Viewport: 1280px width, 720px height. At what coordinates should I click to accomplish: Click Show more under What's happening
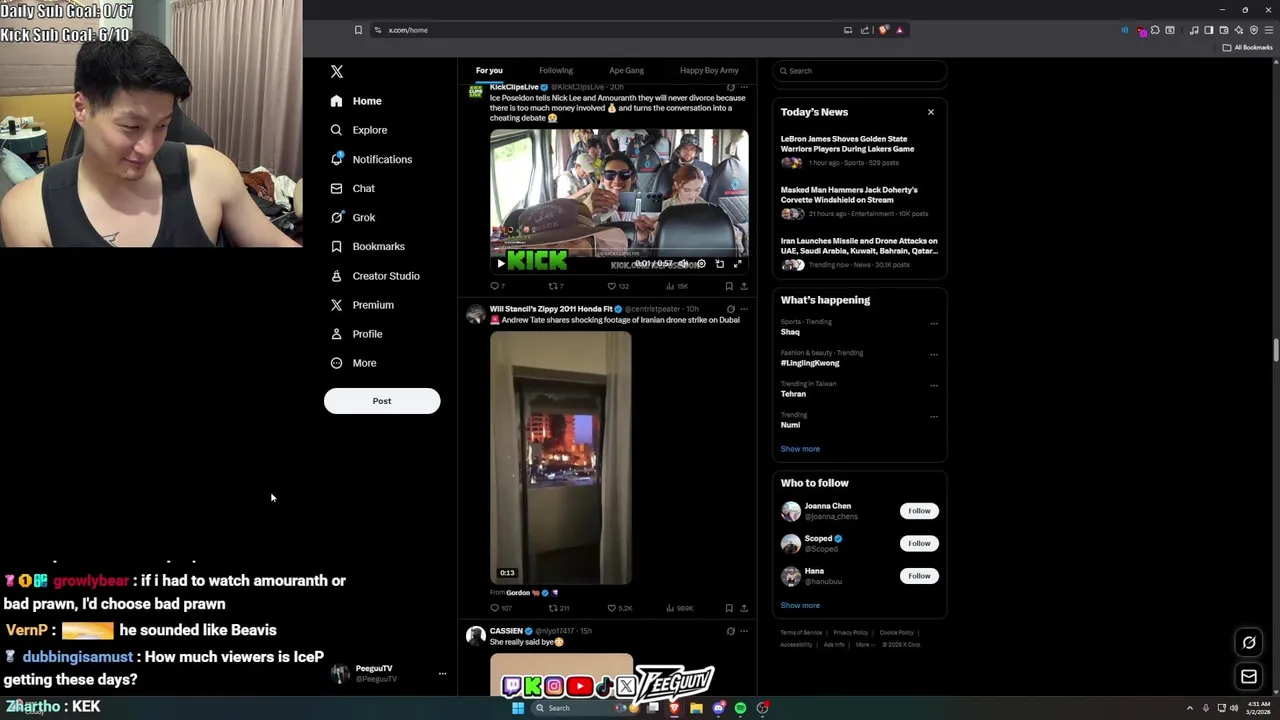pyautogui.click(x=800, y=449)
